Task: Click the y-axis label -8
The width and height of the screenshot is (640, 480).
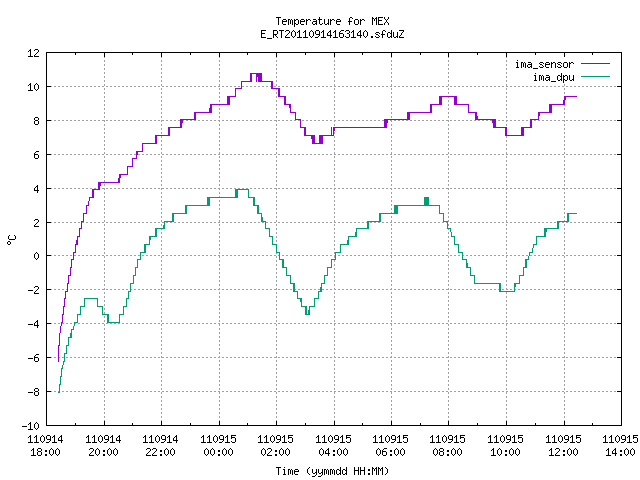Action: [33, 391]
